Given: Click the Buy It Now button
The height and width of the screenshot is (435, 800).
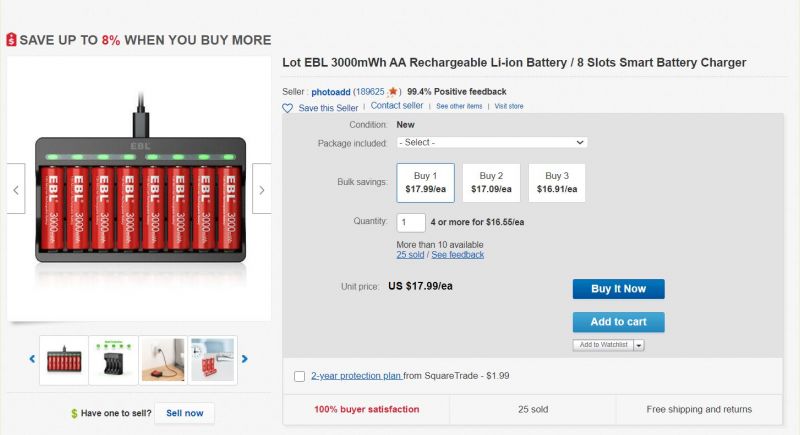Looking at the screenshot, I should coord(618,289).
